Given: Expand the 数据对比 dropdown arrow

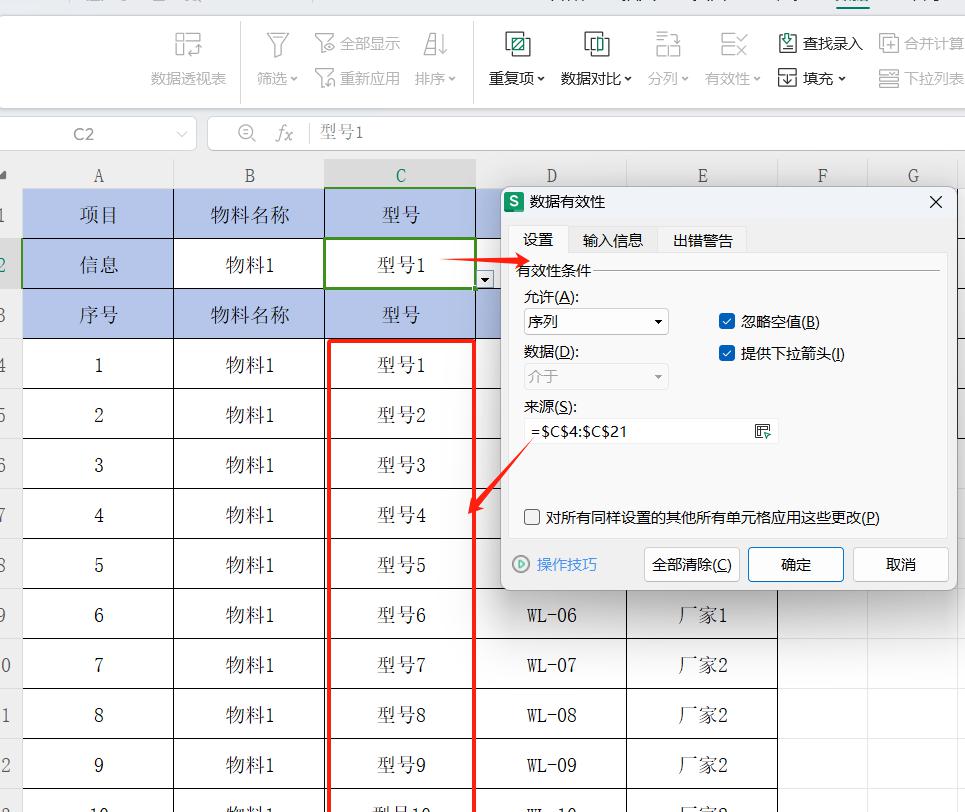Looking at the screenshot, I should click(628, 79).
